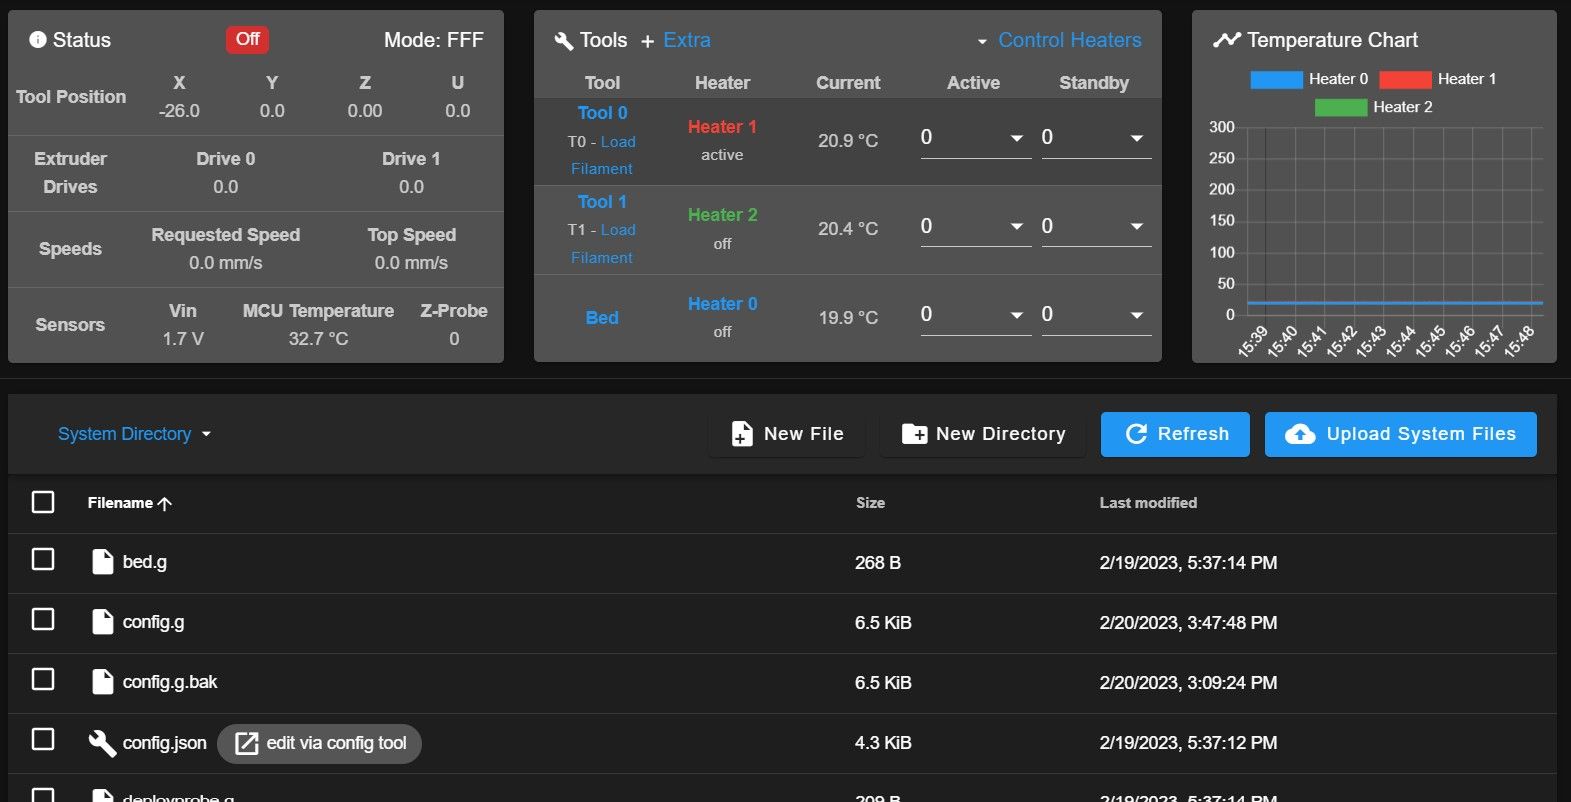
Task: Click the Tools tab label
Action: 603,40
